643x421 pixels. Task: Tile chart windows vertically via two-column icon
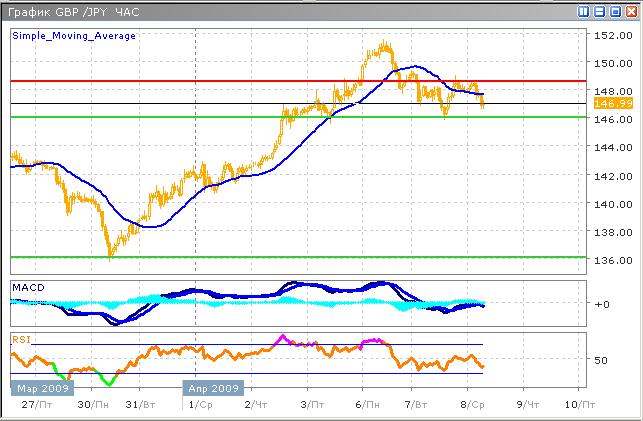[583, 11]
